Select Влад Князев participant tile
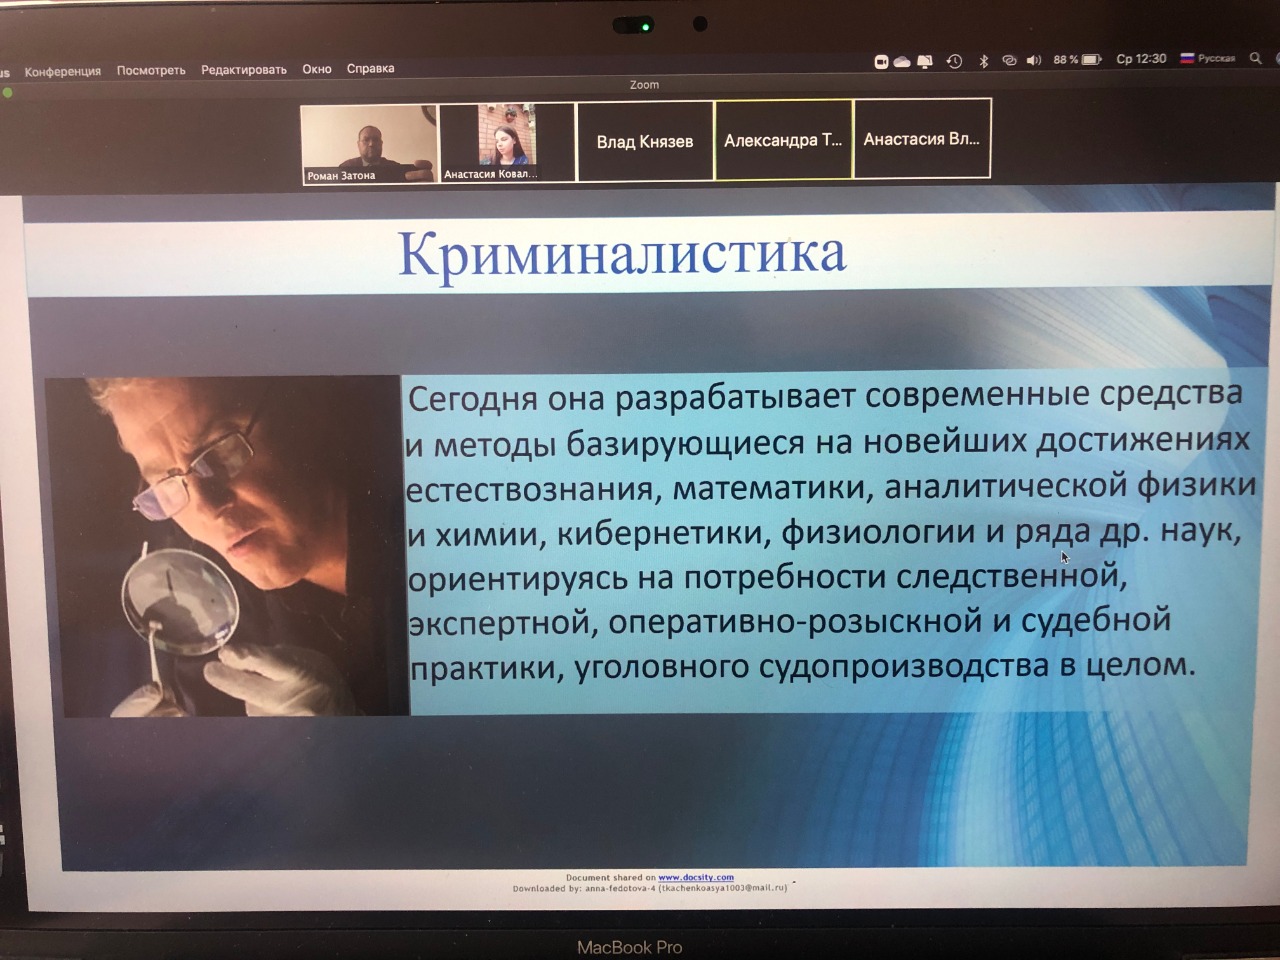This screenshot has width=1280, height=960. (x=645, y=141)
